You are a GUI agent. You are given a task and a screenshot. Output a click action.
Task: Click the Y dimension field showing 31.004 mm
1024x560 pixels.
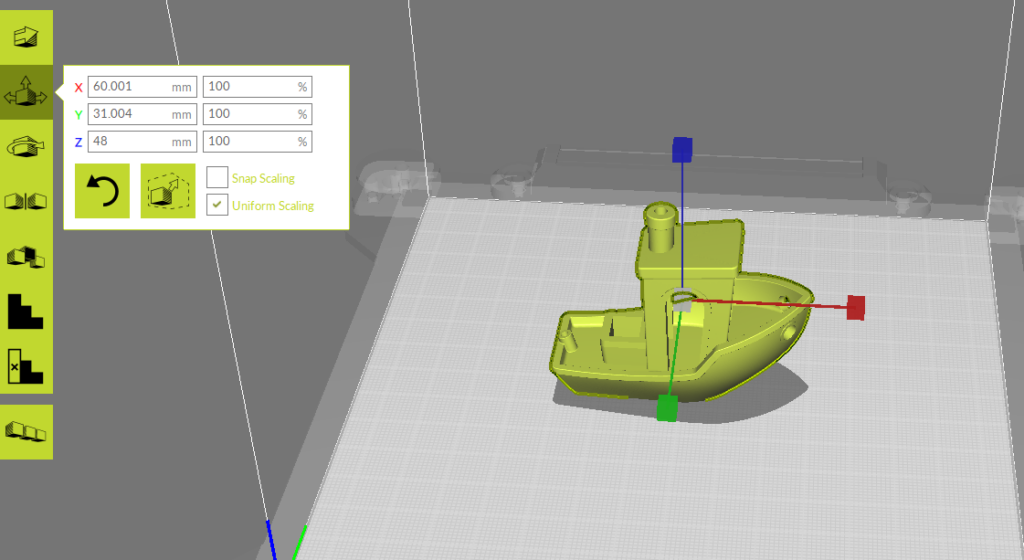click(142, 114)
